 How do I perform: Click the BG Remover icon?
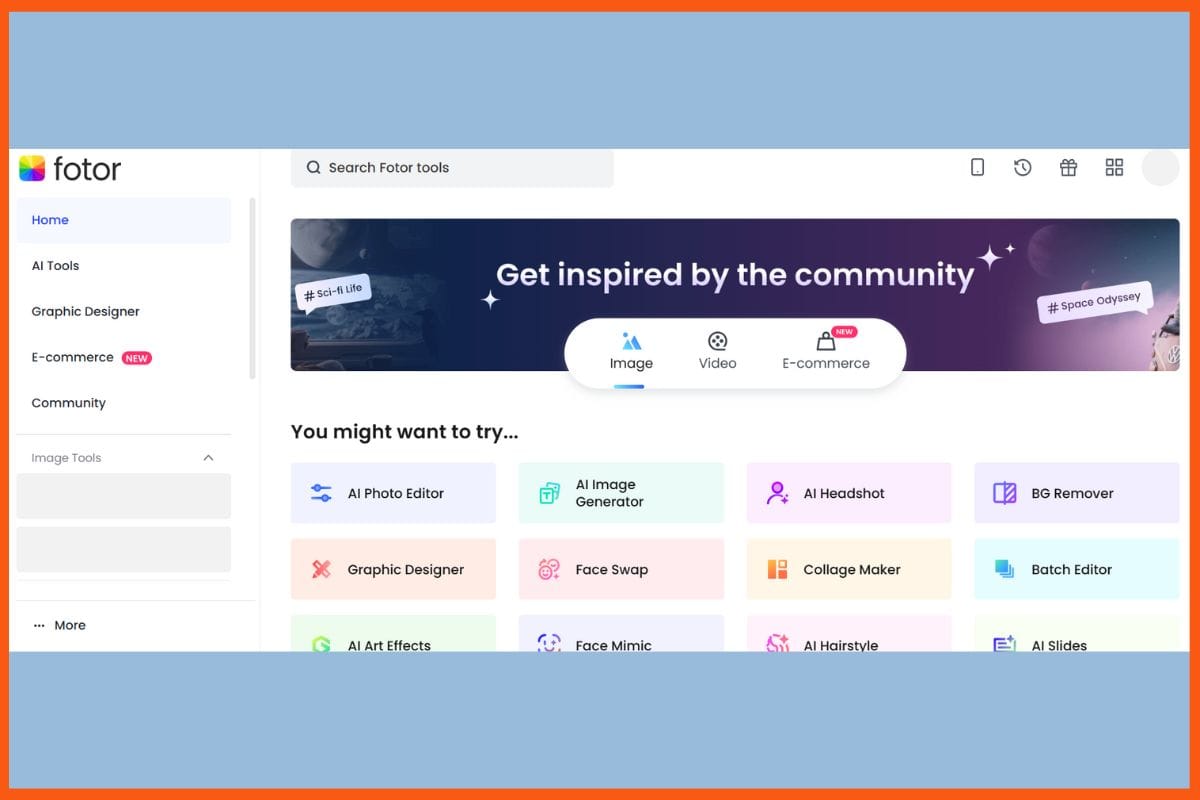coord(1005,493)
